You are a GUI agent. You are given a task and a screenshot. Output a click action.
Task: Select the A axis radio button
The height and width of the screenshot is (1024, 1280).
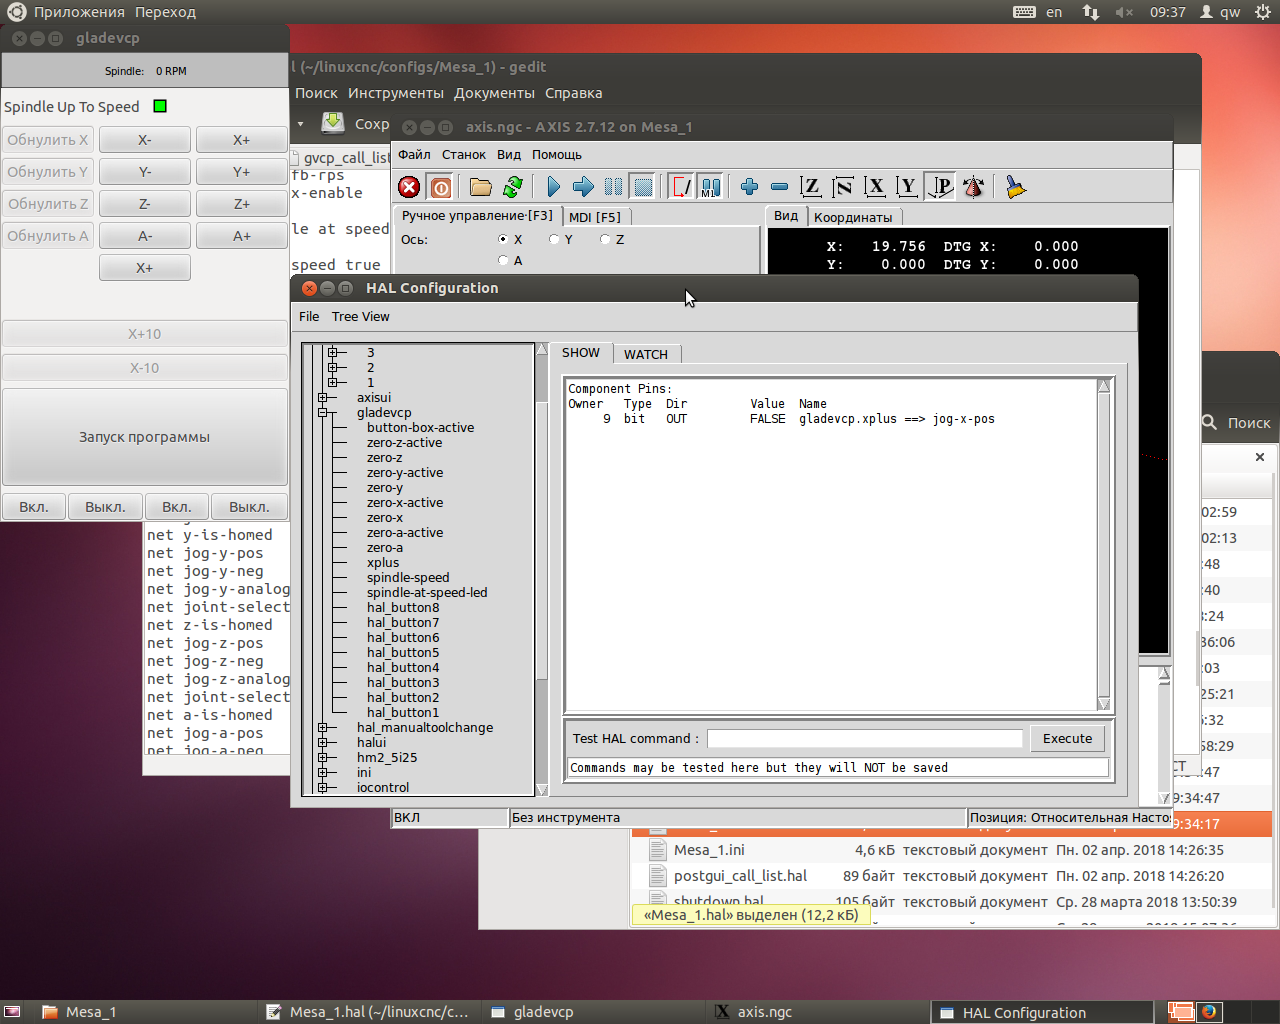503,261
